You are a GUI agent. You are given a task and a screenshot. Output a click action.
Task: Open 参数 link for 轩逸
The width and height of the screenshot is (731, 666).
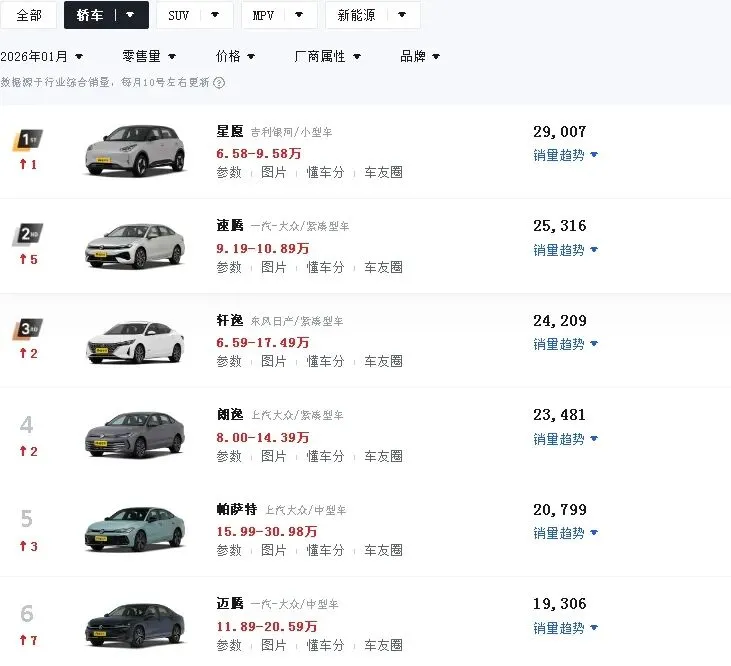pos(229,361)
